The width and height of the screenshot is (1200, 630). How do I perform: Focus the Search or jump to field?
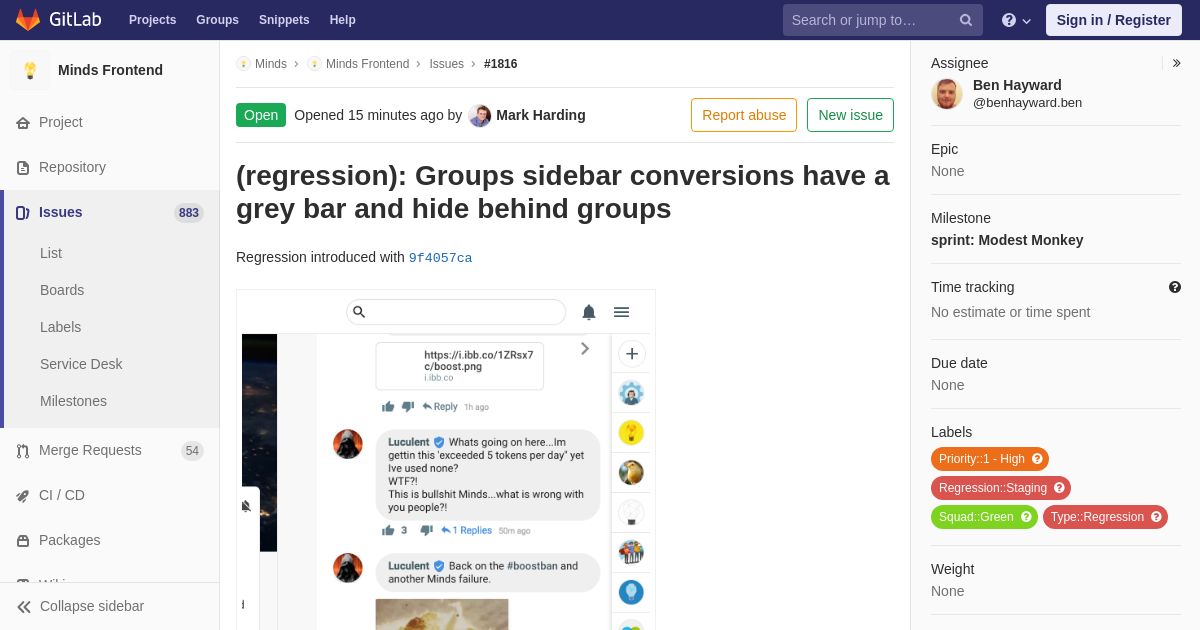click(872, 20)
